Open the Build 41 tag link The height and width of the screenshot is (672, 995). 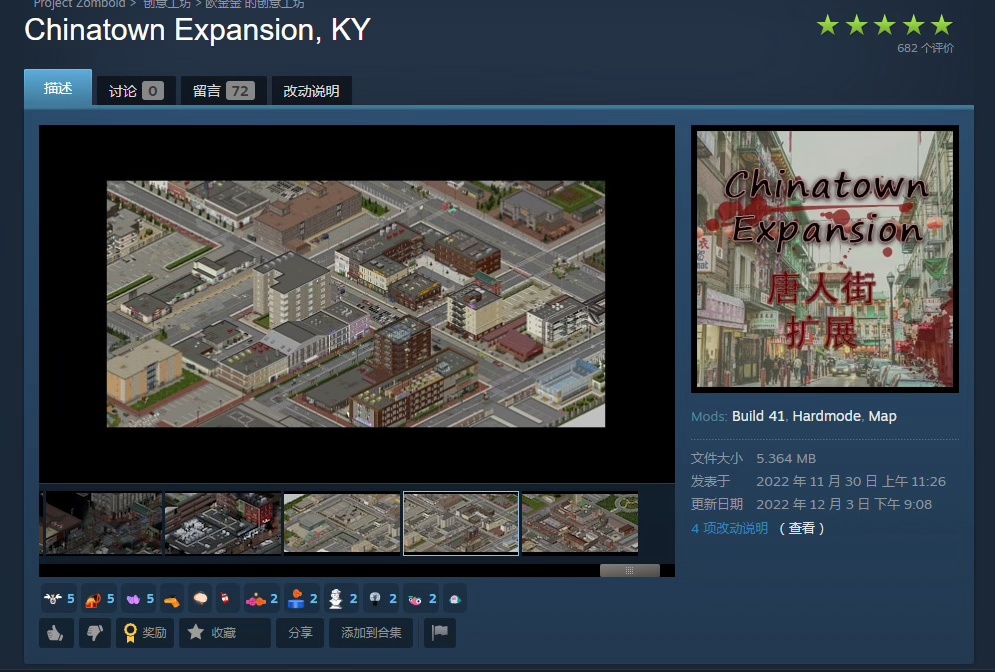(758, 416)
